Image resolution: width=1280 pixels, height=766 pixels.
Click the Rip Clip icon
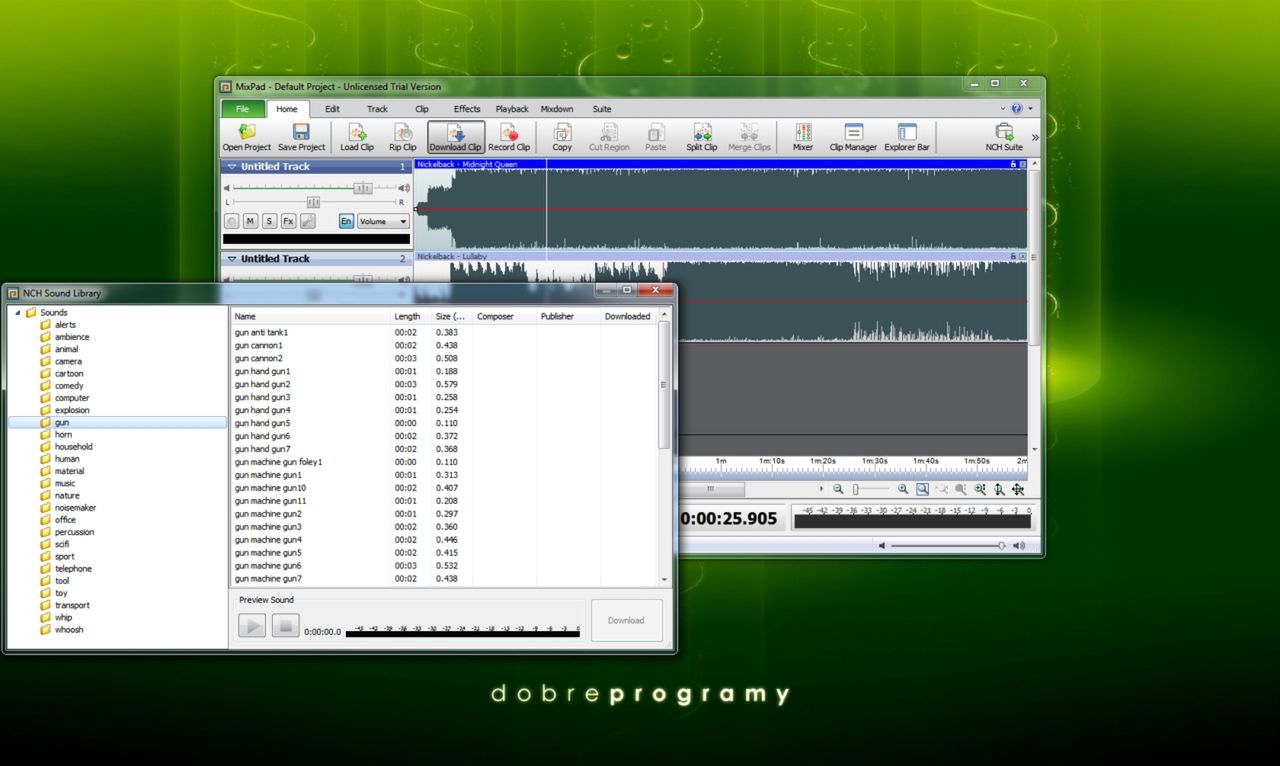pos(403,132)
